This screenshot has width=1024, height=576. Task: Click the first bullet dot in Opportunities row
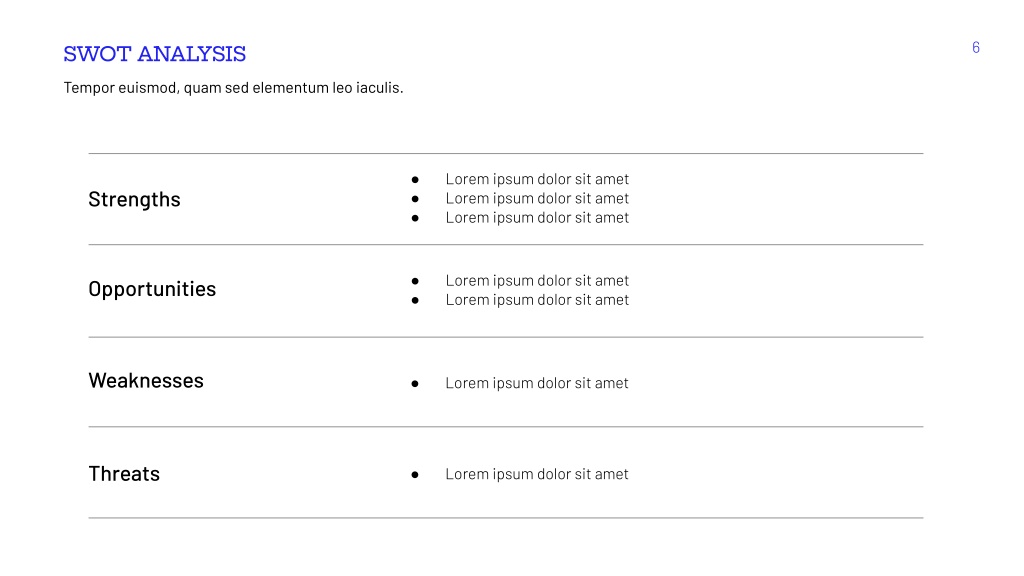pos(415,281)
